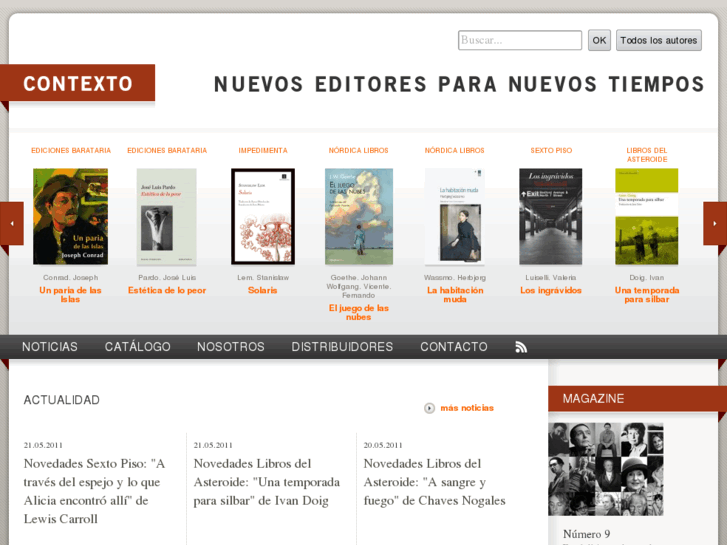The height and width of the screenshot is (545, 727).
Task: Open the Los ingrávidos book cover
Action: [x=551, y=216]
